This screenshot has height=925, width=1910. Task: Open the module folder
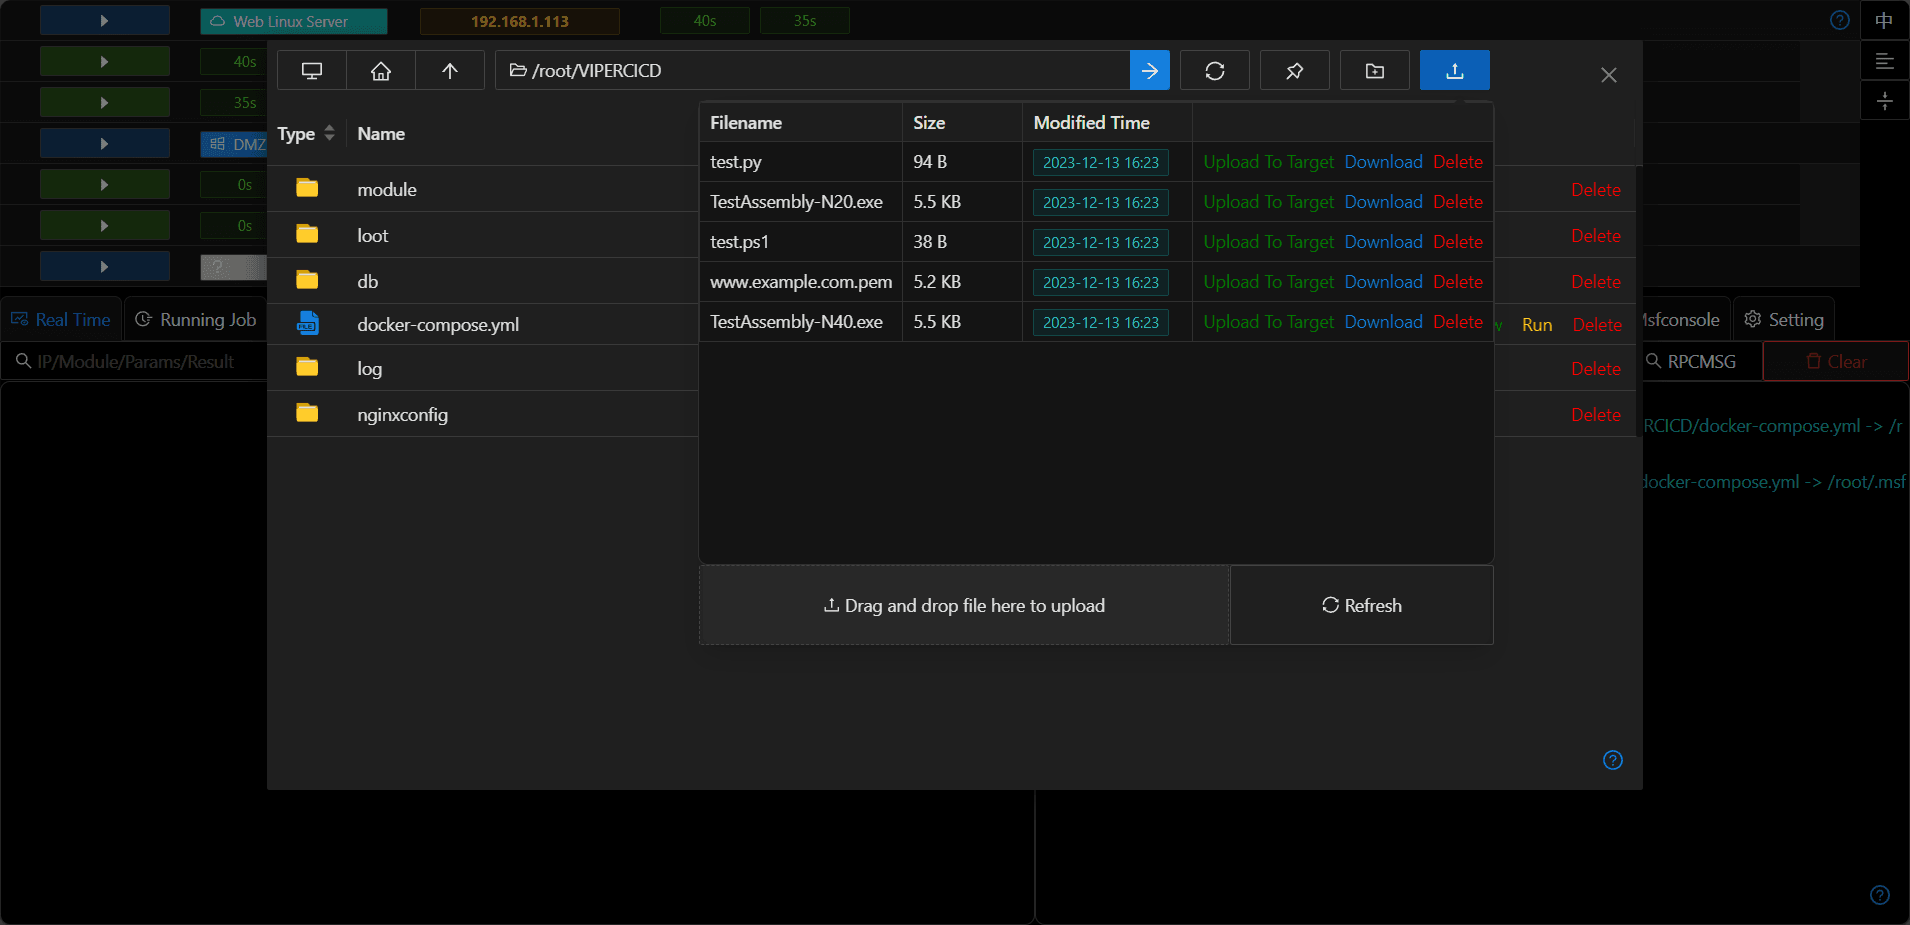pos(387,190)
